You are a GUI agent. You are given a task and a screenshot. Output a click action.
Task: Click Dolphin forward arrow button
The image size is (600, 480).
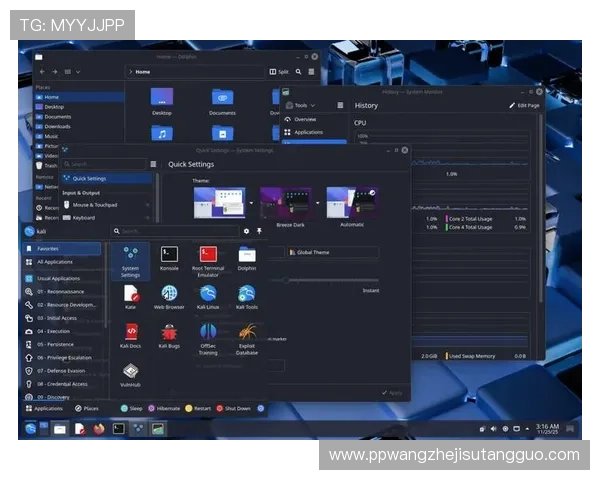tap(55, 72)
